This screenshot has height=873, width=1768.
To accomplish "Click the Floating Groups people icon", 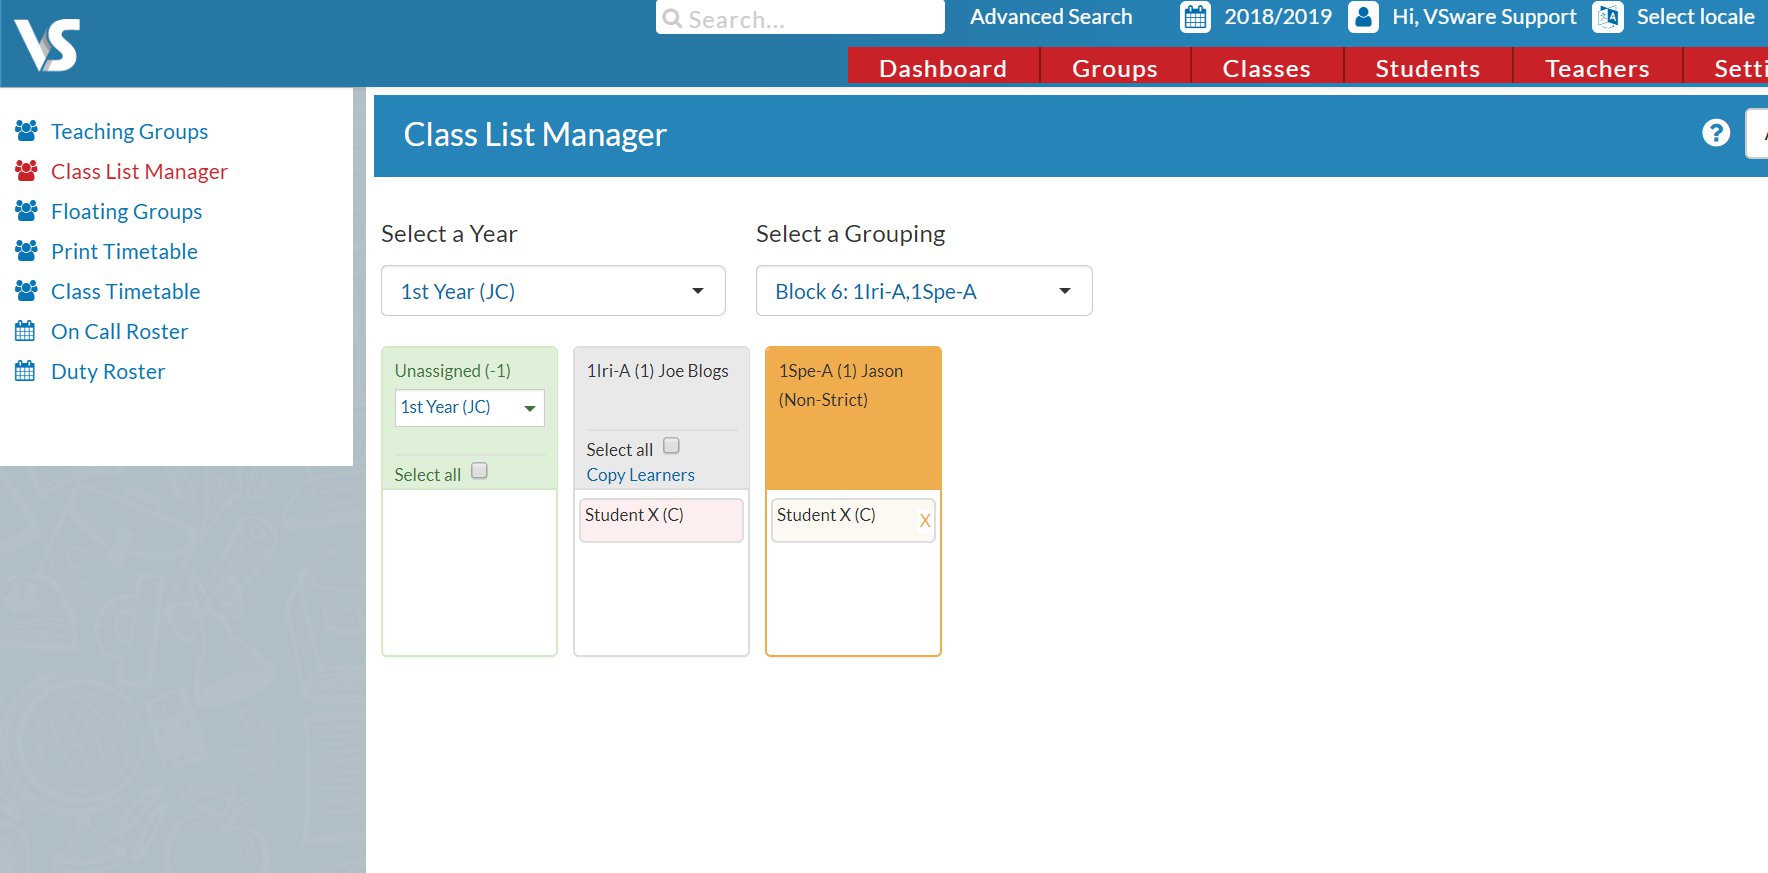I will (x=27, y=210).
